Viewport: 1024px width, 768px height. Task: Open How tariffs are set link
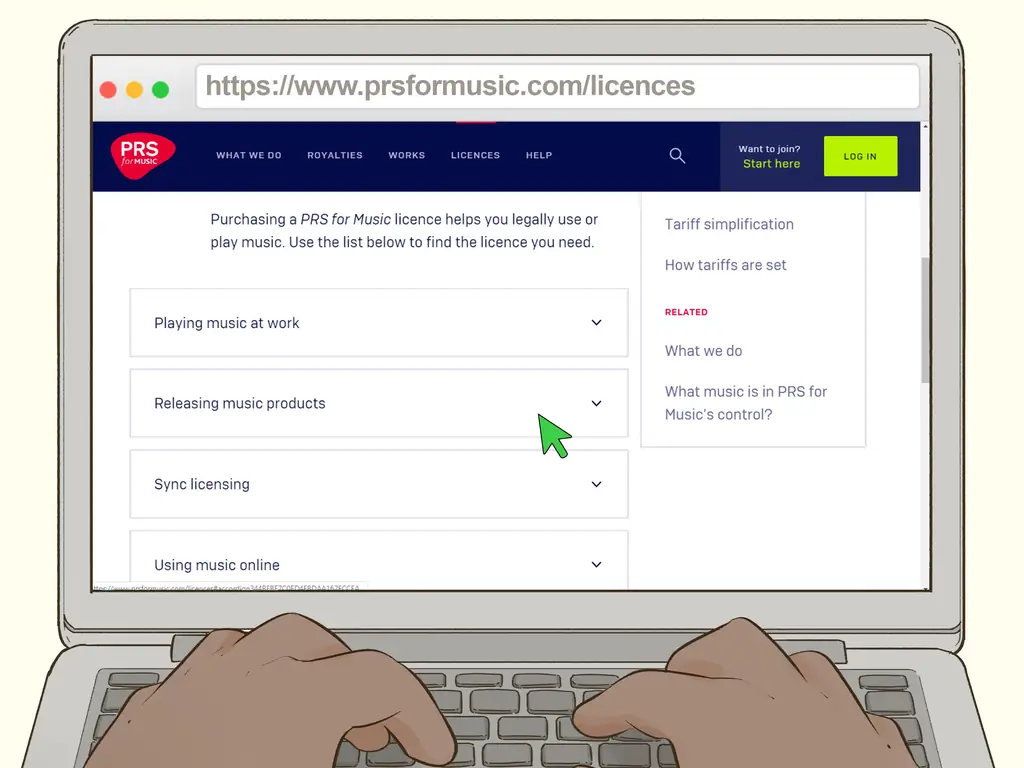726,265
